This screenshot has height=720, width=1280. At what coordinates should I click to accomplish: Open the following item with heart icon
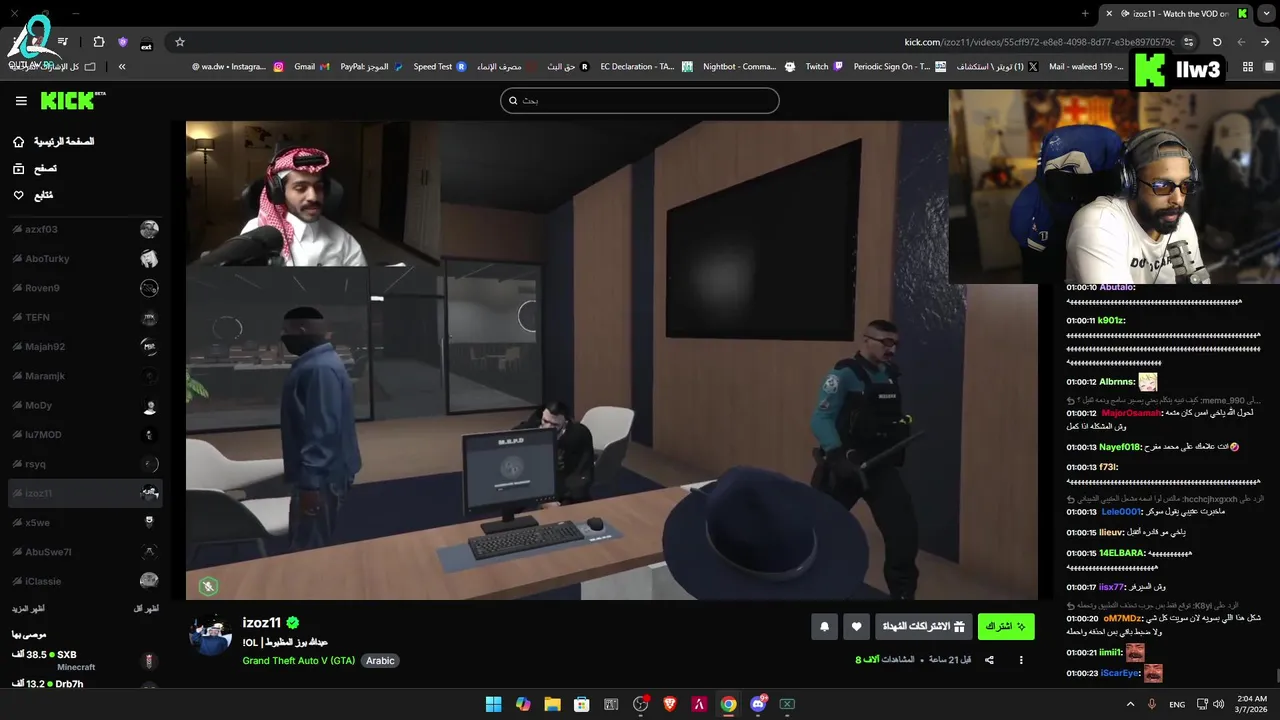tap(33, 196)
